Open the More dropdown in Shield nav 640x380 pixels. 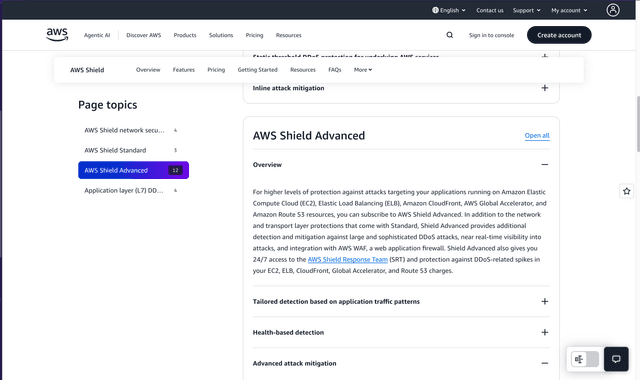pyautogui.click(x=363, y=70)
